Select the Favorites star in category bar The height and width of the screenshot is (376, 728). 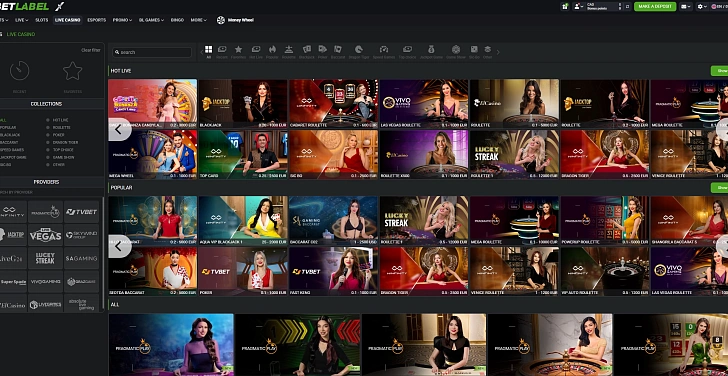pos(238,49)
